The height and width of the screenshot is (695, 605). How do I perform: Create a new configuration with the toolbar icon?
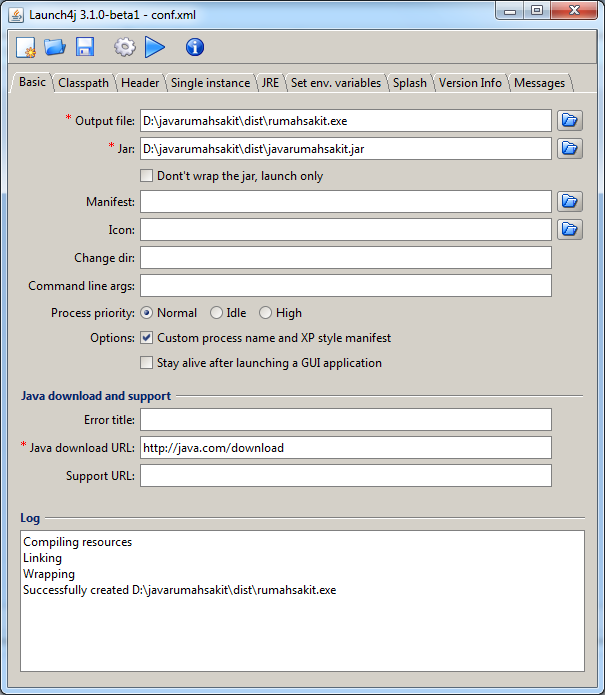(x=26, y=47)
